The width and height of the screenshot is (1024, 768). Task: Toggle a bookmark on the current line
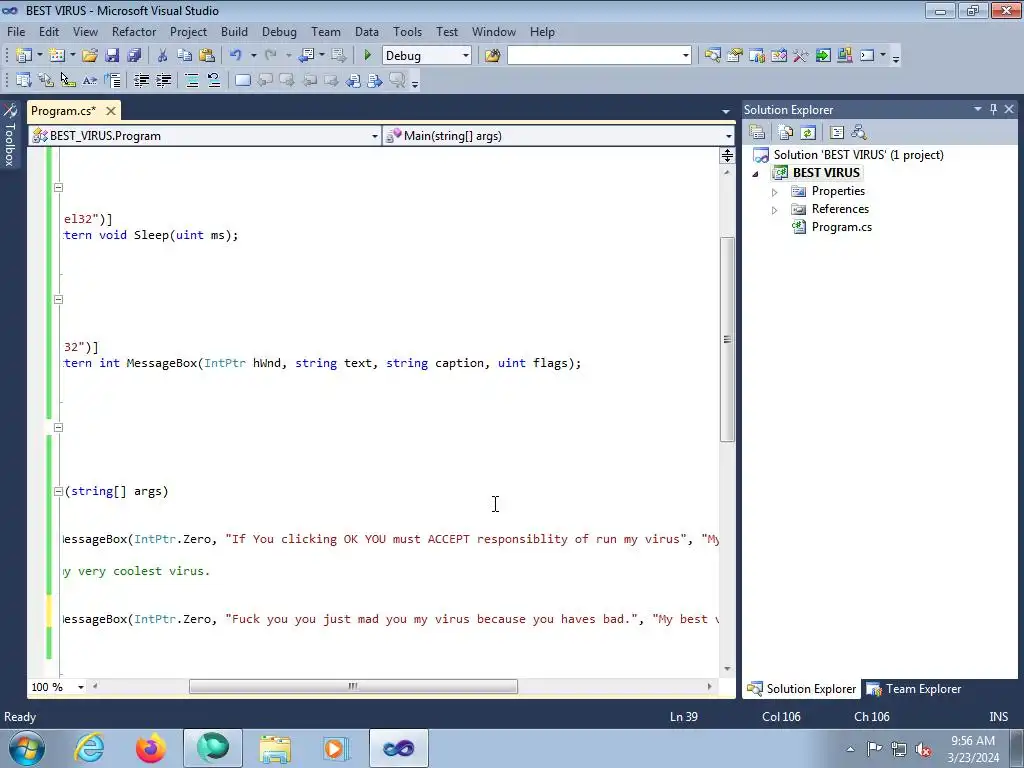(x=242, y=80)
